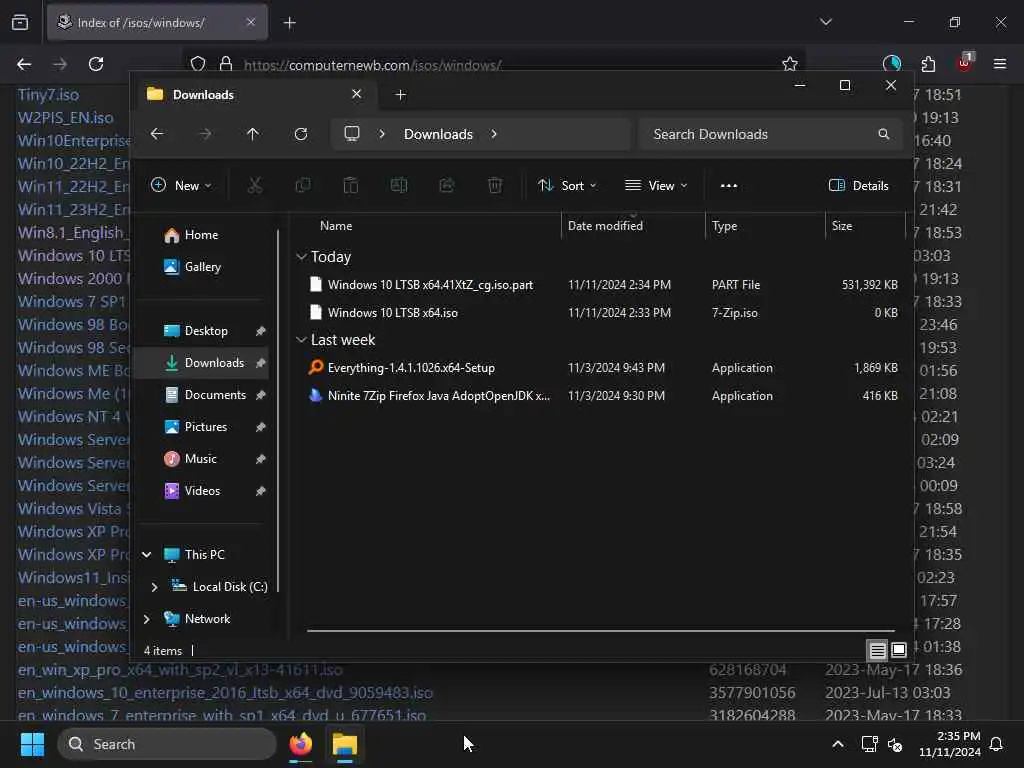Collapse the This PC tree node
This screenshot has height=768, width=1024.
tap(147, 554)
